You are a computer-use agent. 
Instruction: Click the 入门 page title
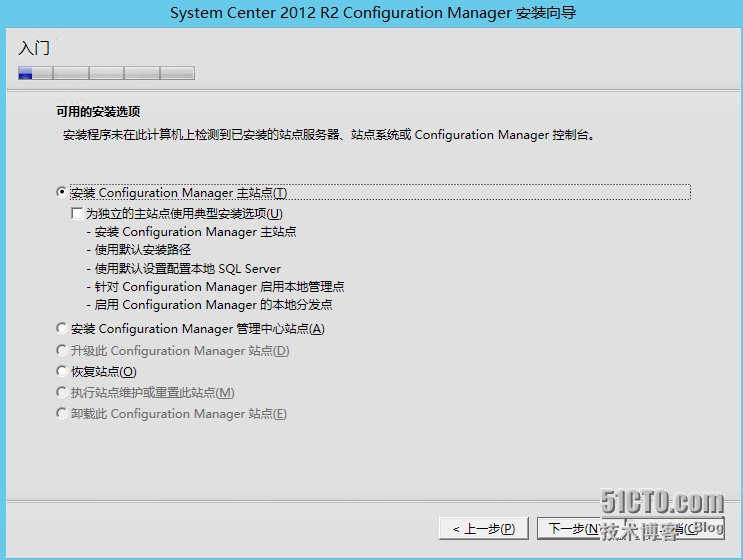pos(34,48)
